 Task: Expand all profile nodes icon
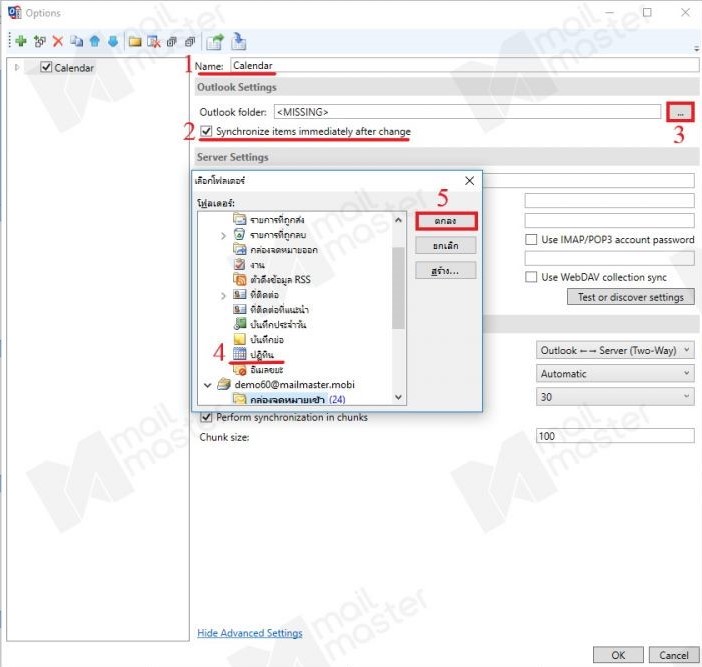[x=172, y=42]
